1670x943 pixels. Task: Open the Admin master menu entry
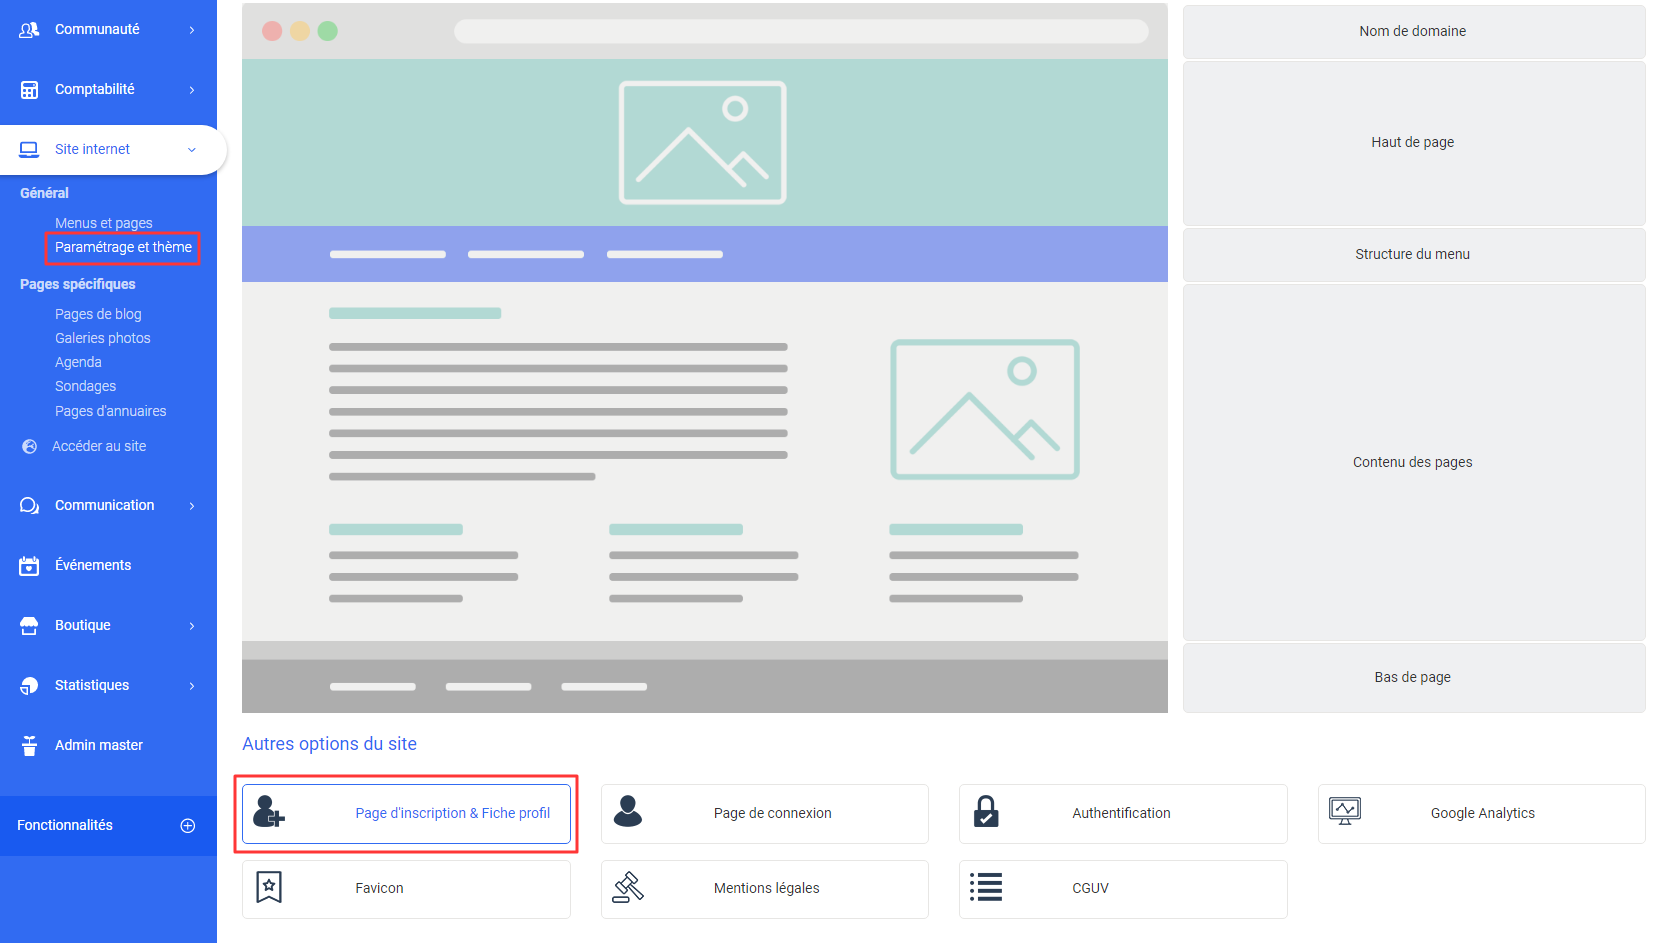click(99, 745)
